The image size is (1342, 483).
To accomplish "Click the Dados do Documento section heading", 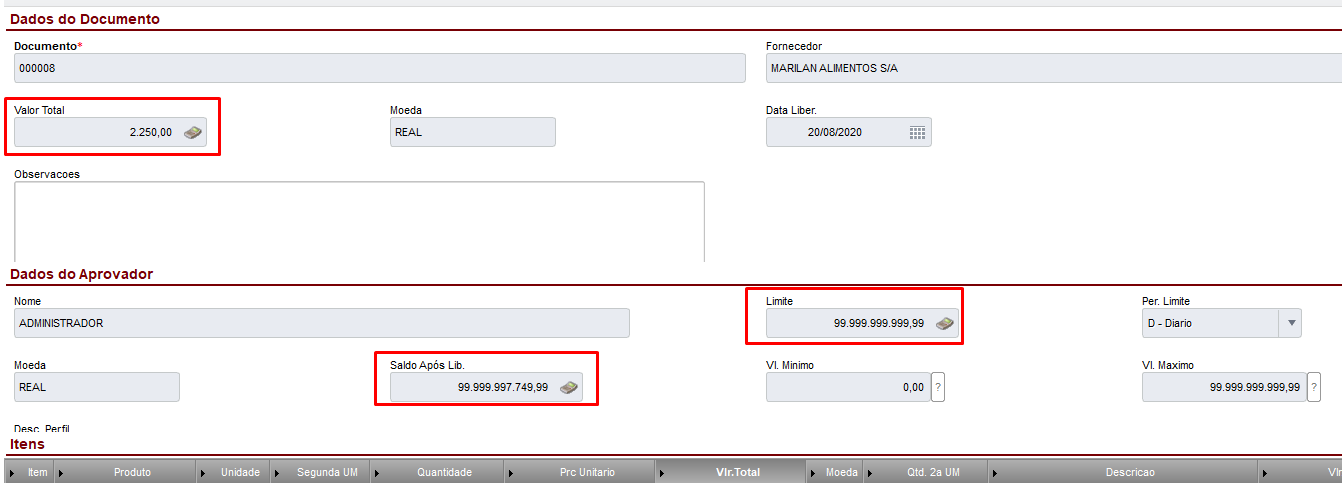I will (85, 19).
